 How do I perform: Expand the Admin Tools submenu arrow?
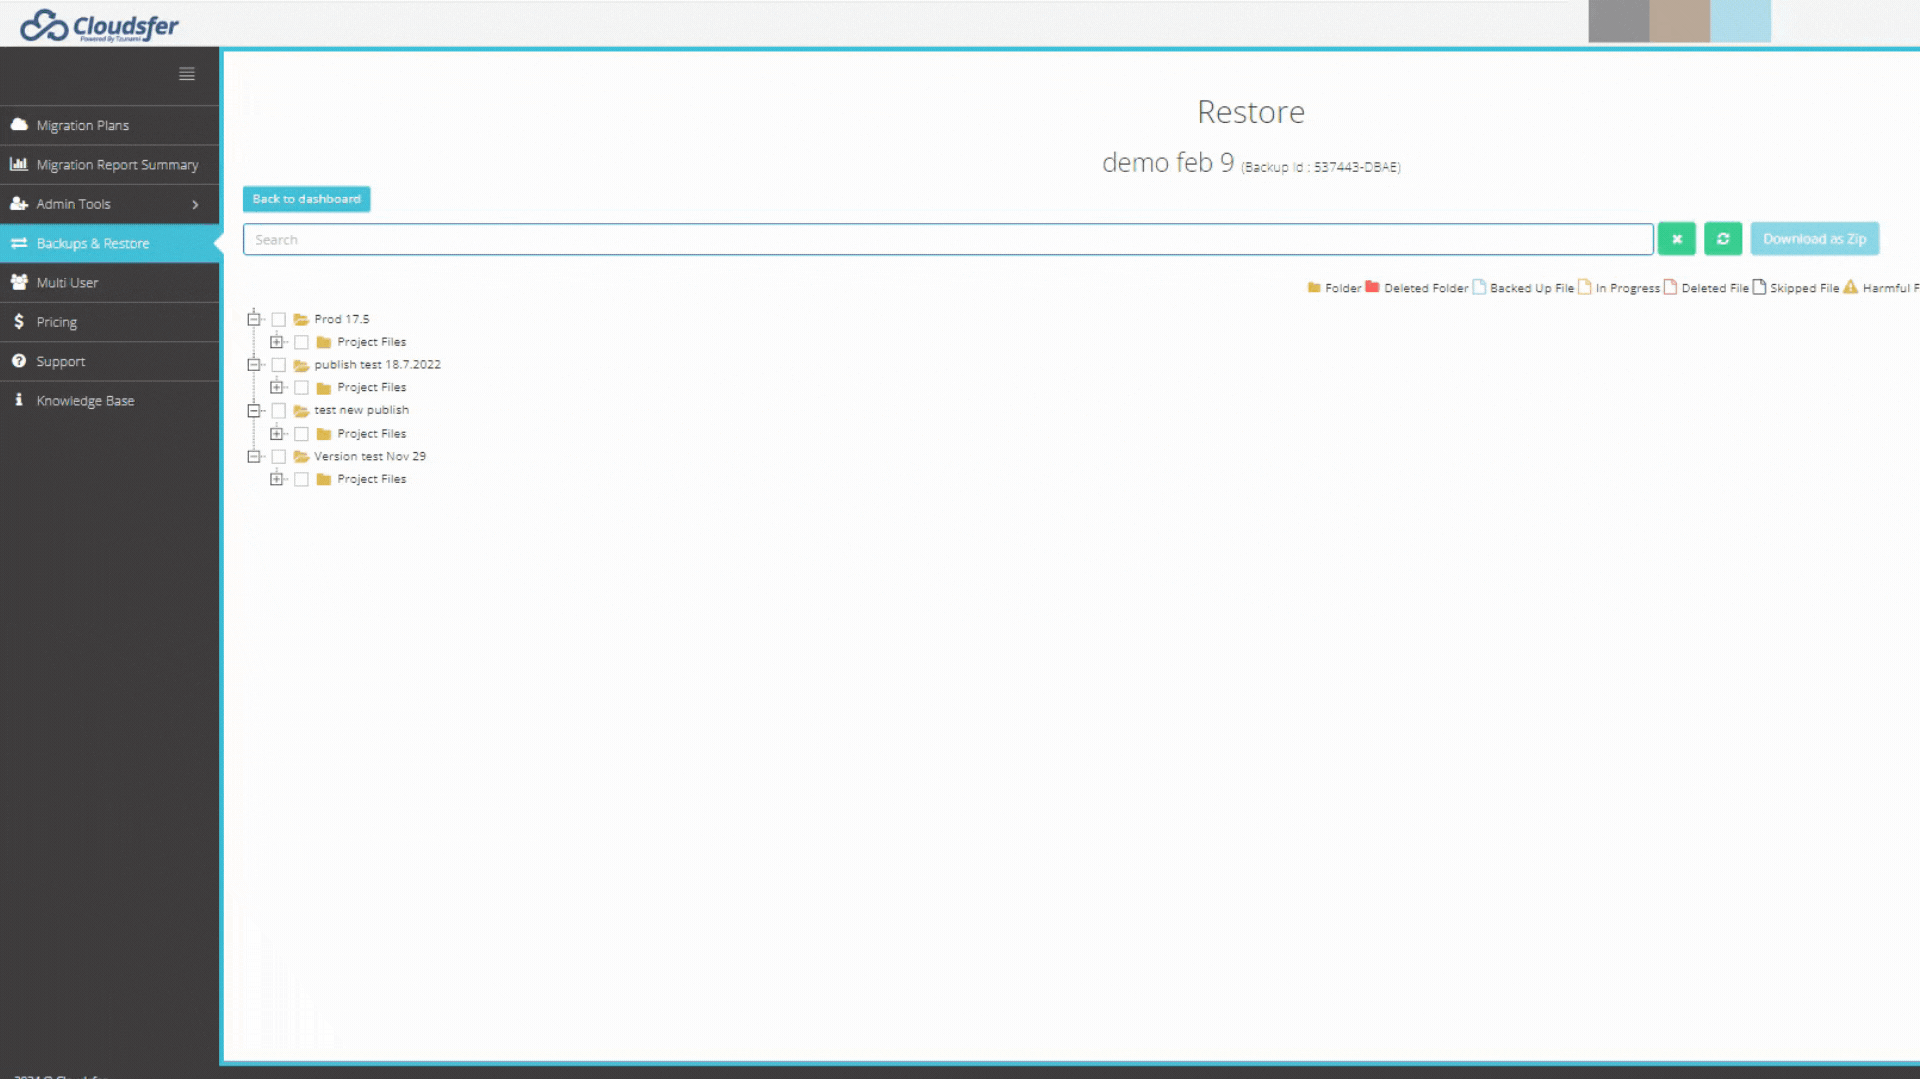pyautogui.click(x=195, y=204)
